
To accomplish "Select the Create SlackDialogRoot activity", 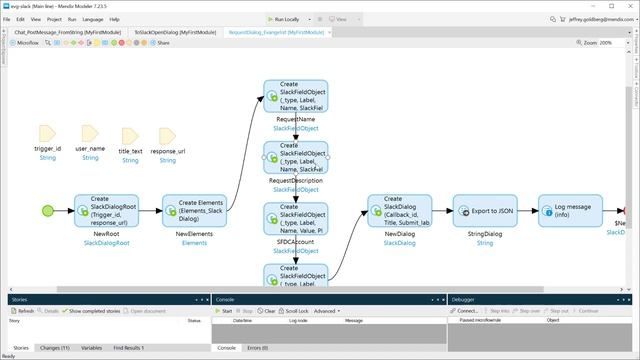I will 106,211.
